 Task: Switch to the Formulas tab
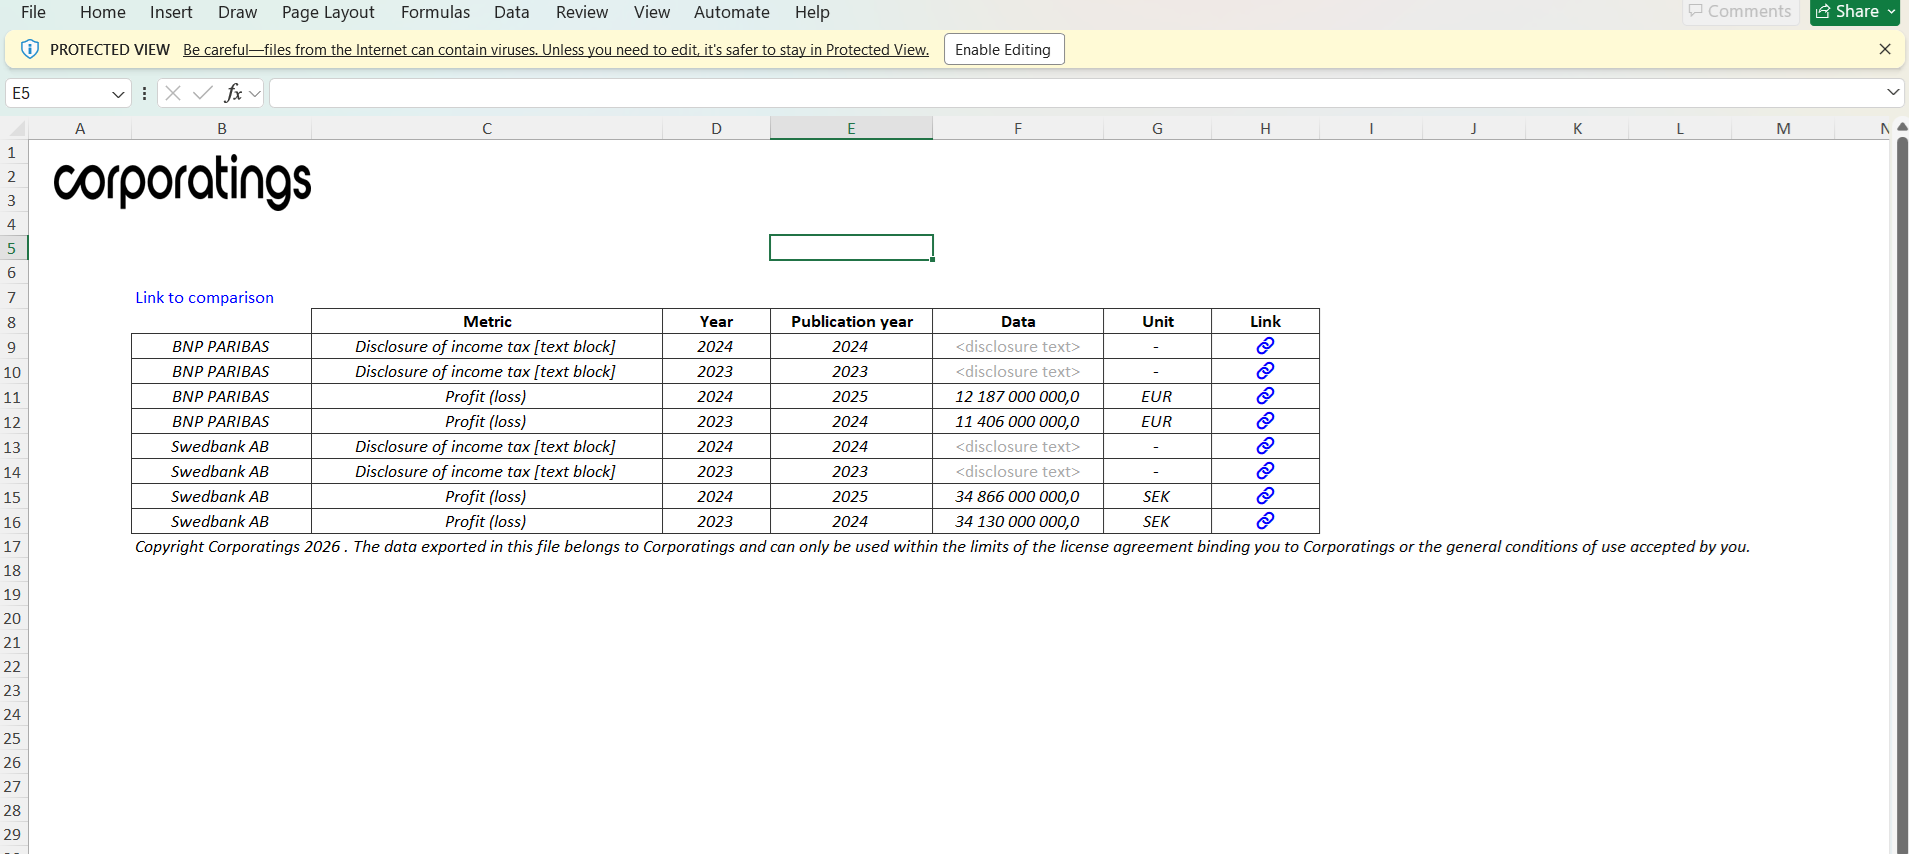[x=435, y=12]
